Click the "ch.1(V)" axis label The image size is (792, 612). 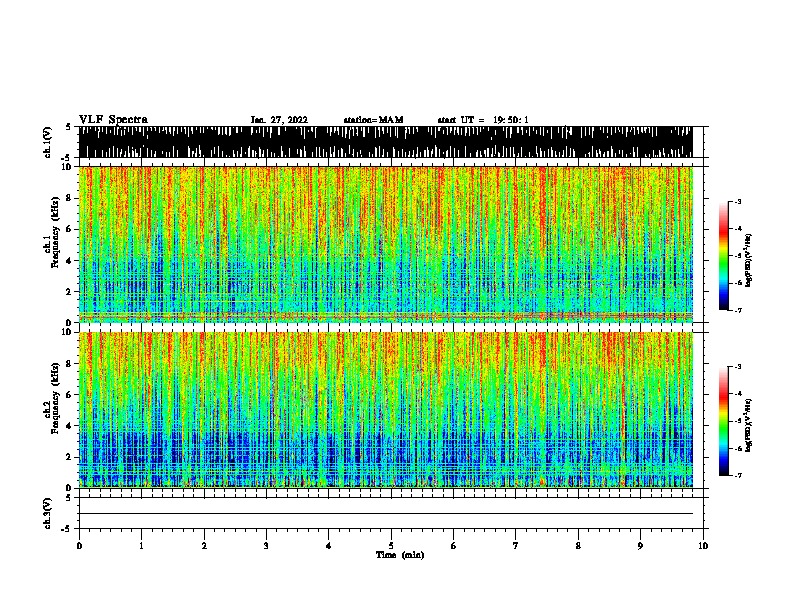[47, 142]
